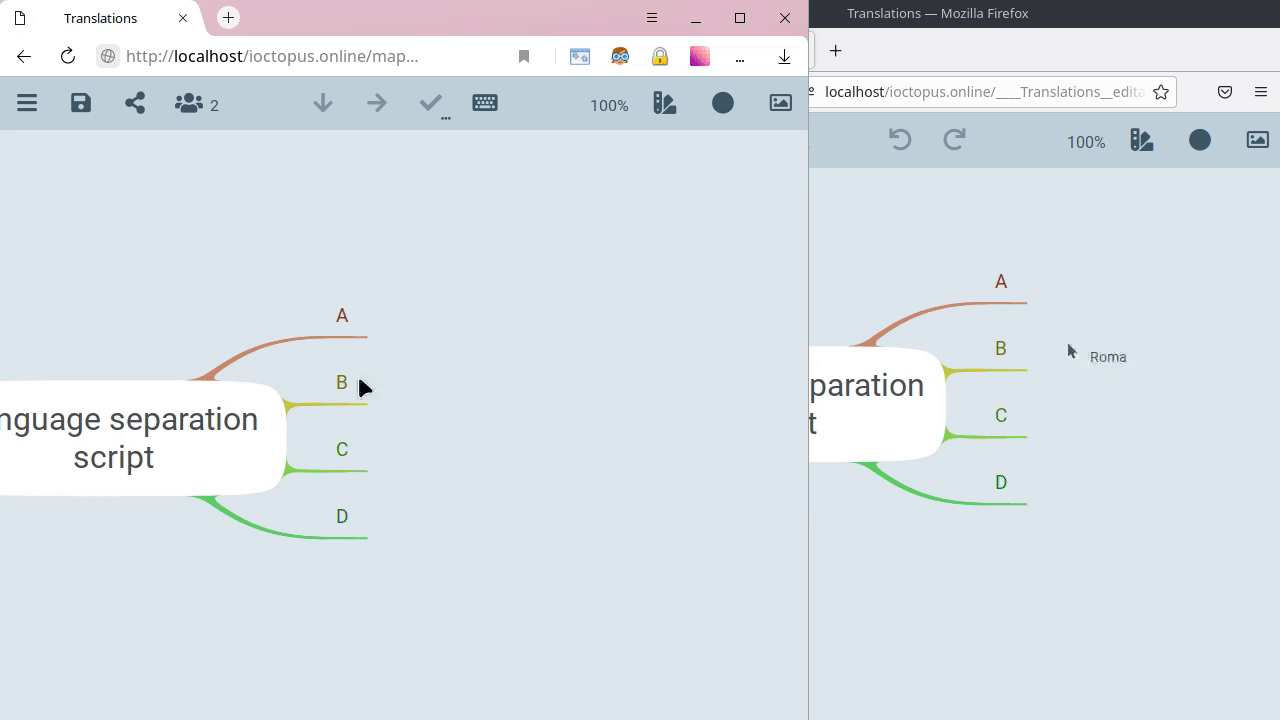Pick node color circle in left toolbar
Viewport: 1280px width, 720px height.
(x=723, y=103)
